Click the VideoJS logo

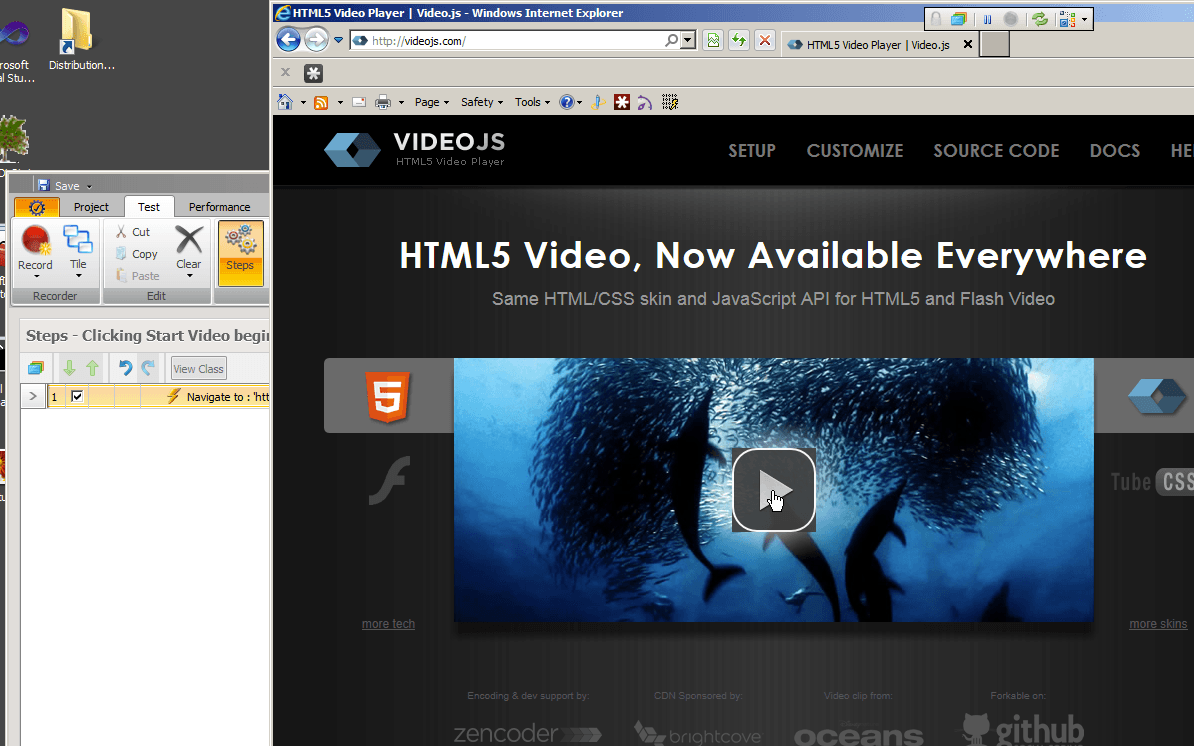pyautogui.click(x=414, y=149)
